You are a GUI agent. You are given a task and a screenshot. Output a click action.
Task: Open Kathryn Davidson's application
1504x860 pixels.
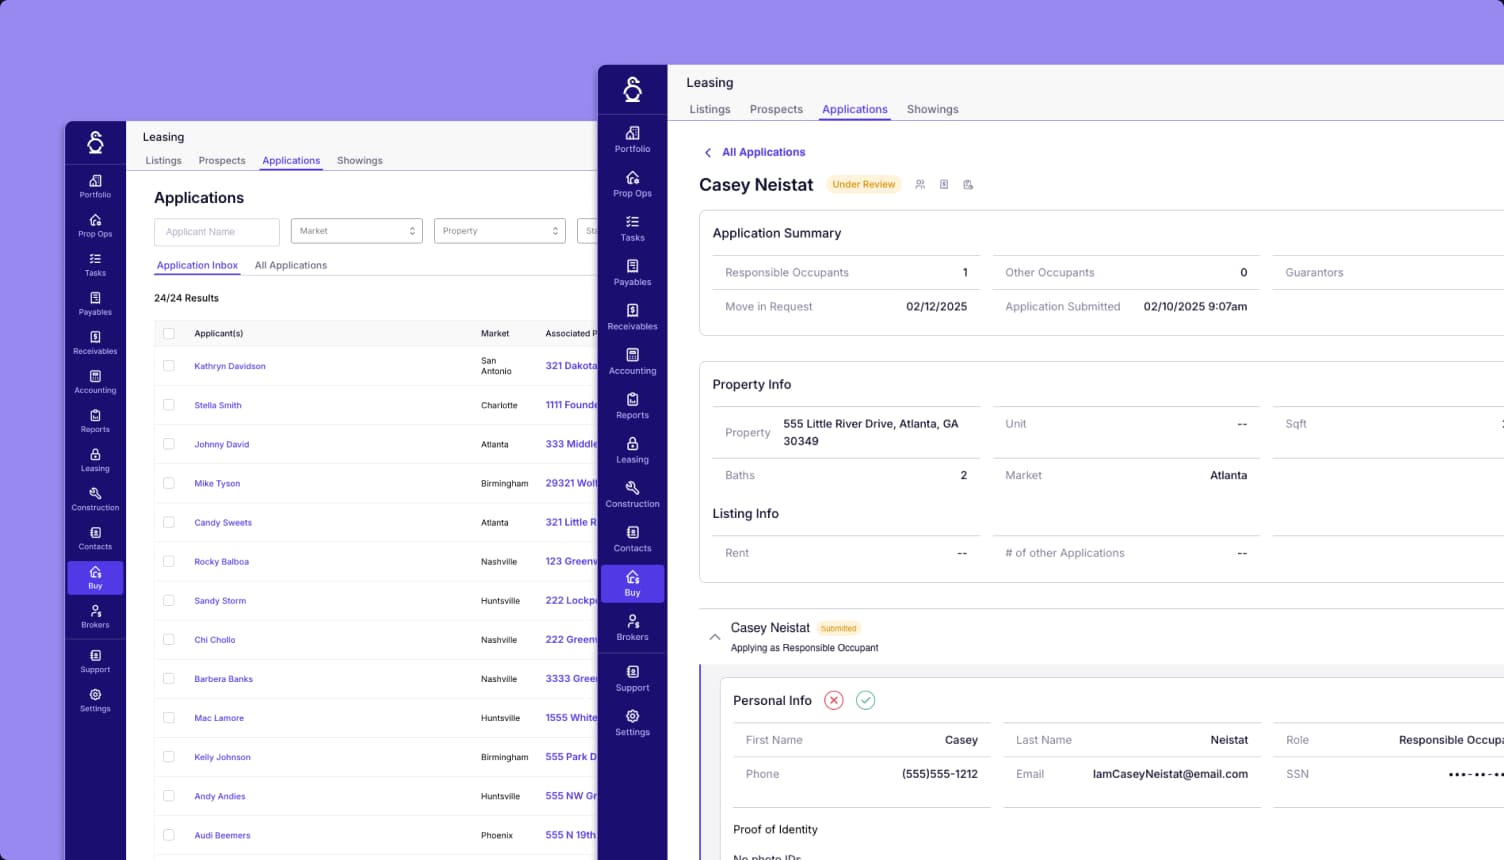[x=229, y=366]
